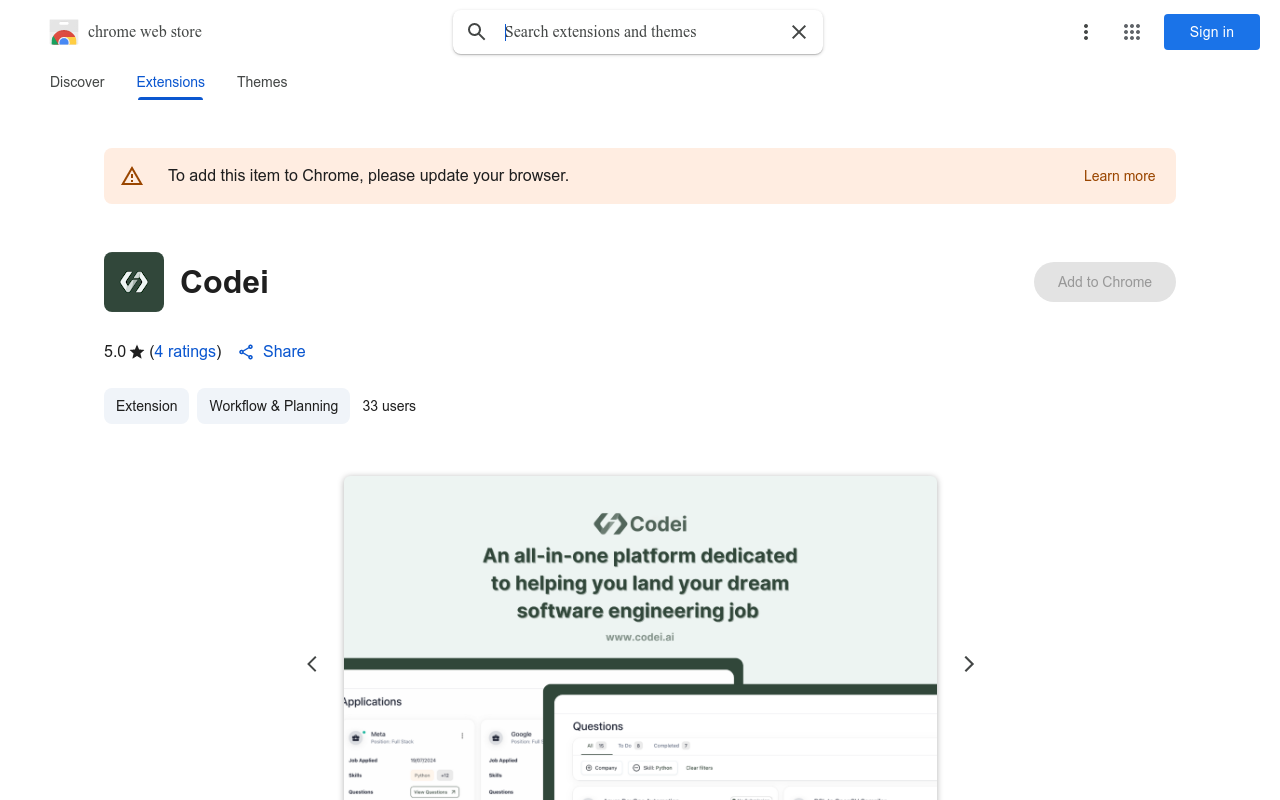Click the rating star icon
The height and width of the screenshot is (800, 1280).
[137, 352]
